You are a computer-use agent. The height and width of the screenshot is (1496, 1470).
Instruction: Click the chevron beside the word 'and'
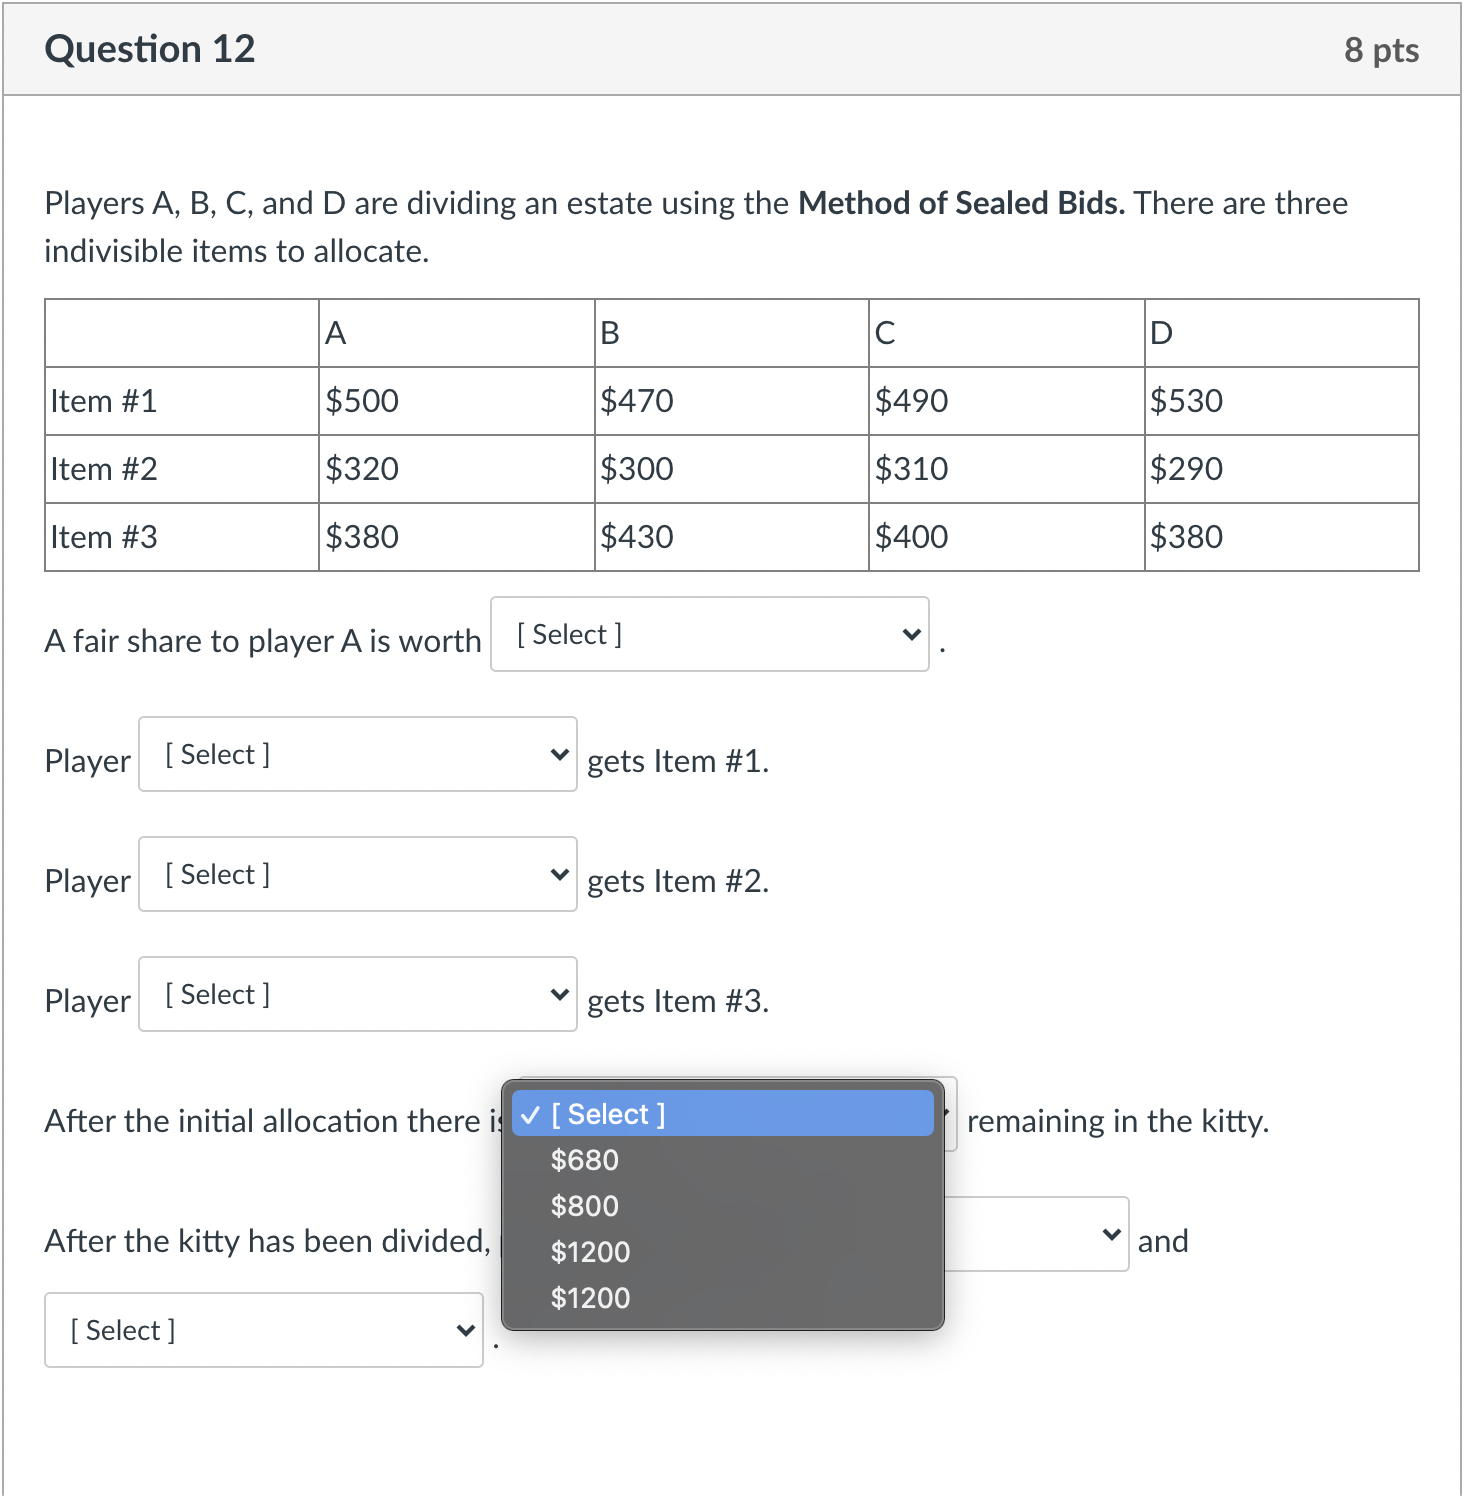click(1110, 1233)
